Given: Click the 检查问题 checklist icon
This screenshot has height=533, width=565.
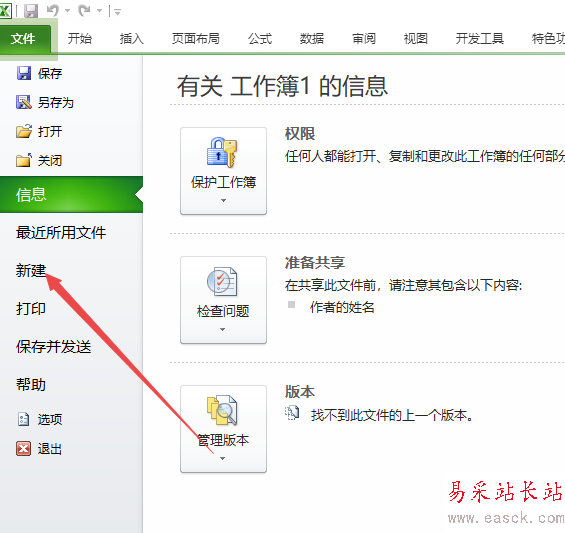Looking at the screenshot, I should (222, 281).
